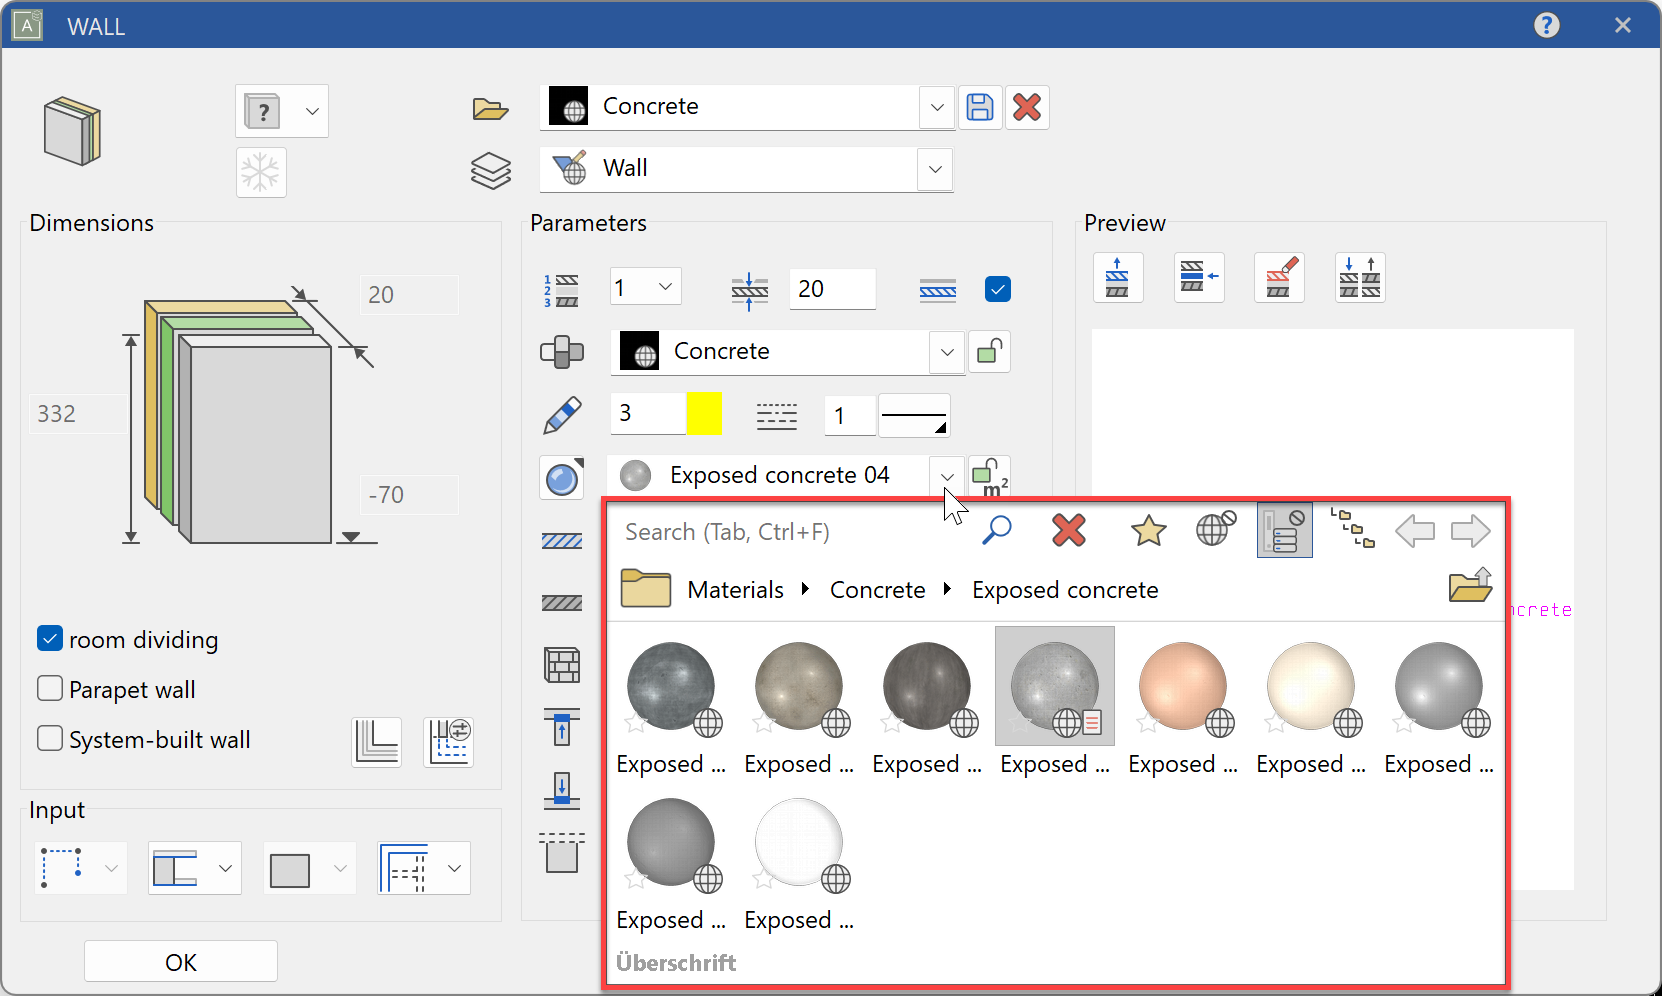Click the red X clear search icon
The image size is (1662, 996).
tap(1069, 531)
